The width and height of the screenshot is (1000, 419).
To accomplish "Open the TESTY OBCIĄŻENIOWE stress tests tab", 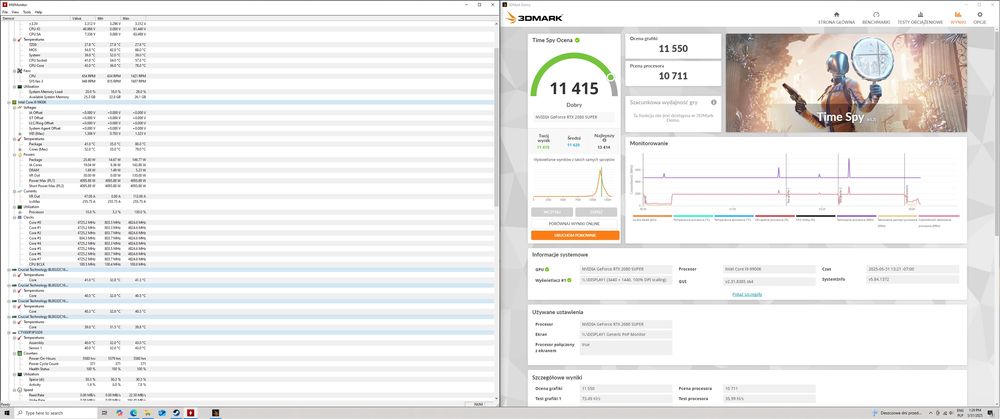I will click(920, 17).
